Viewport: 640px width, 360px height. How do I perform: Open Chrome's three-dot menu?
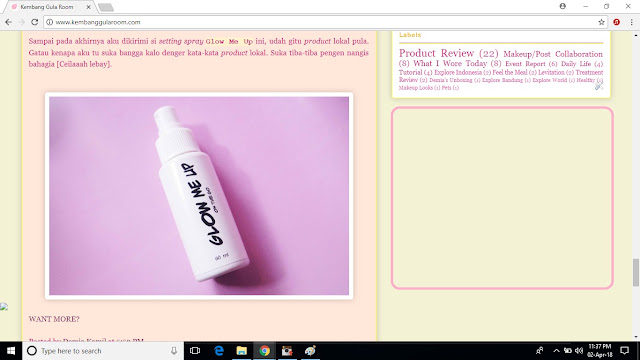point(631,22)
